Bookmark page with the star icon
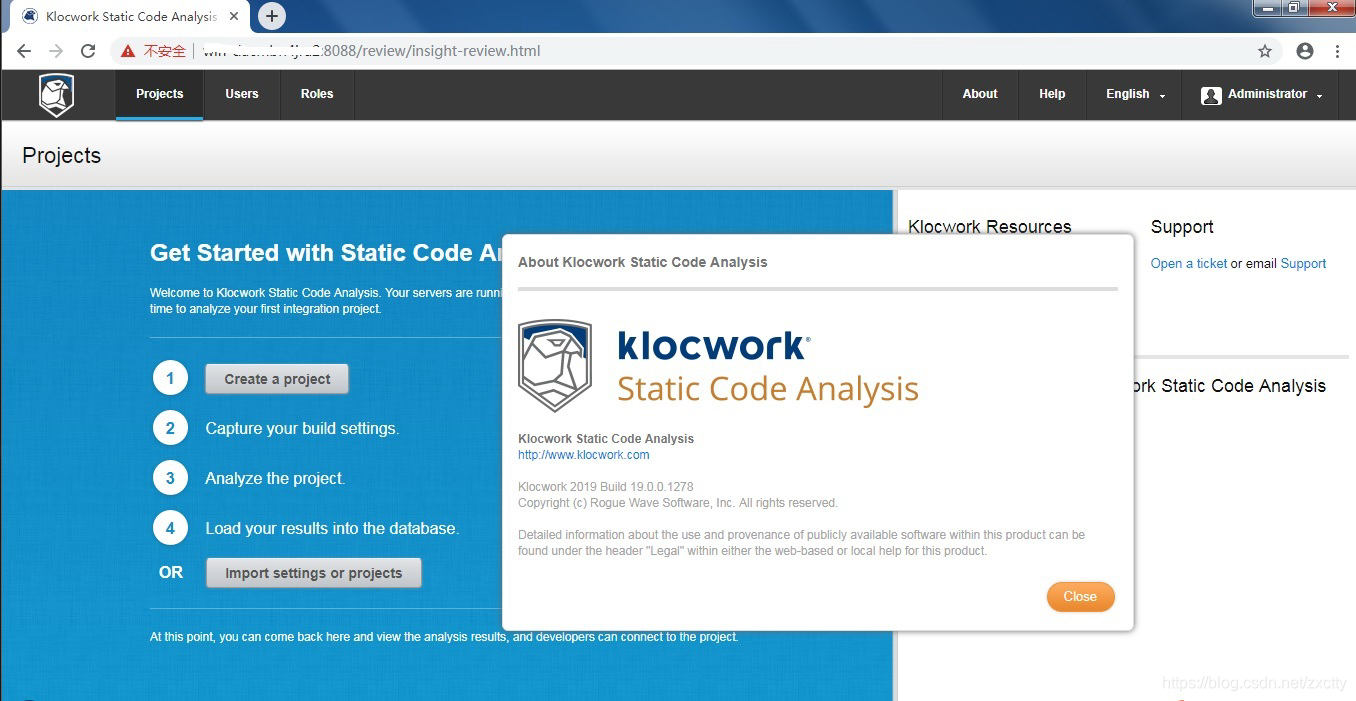The height and width of the screenshot is (701, 1356). click(1265, 51)
